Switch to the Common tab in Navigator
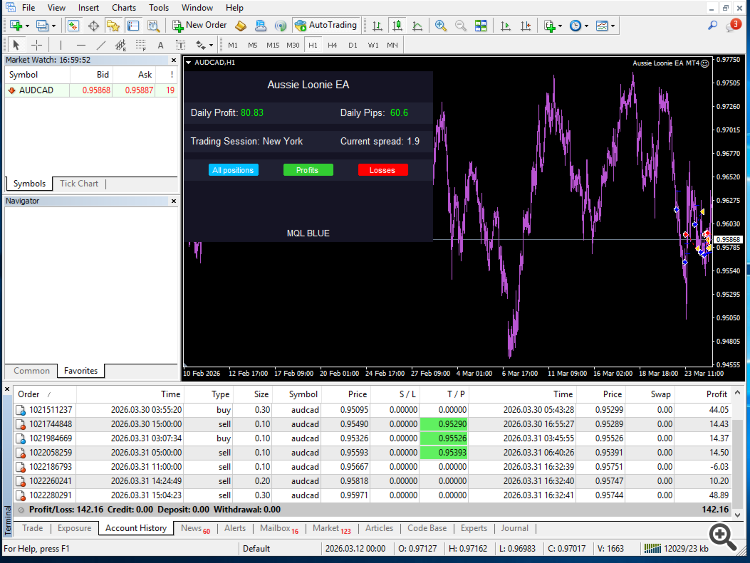Image resolution: width=750 pixels, height=563 pixels. [31, 371]
